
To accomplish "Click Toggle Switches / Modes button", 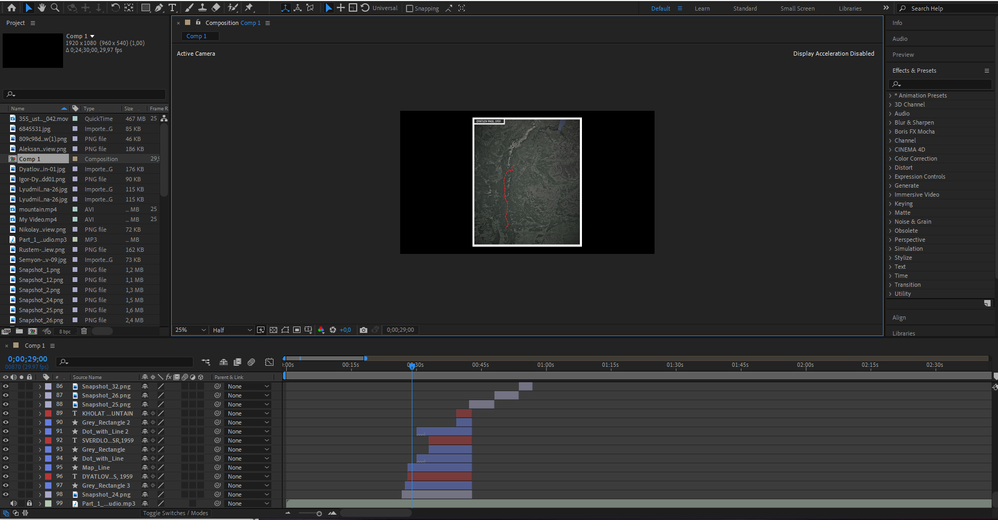I will pyautogui.click(x=175, y=513).
